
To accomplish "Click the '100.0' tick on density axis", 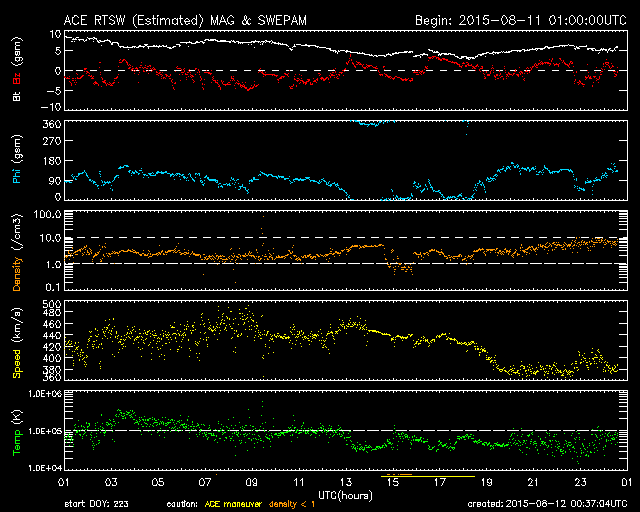I will click(x=47, y=214).
